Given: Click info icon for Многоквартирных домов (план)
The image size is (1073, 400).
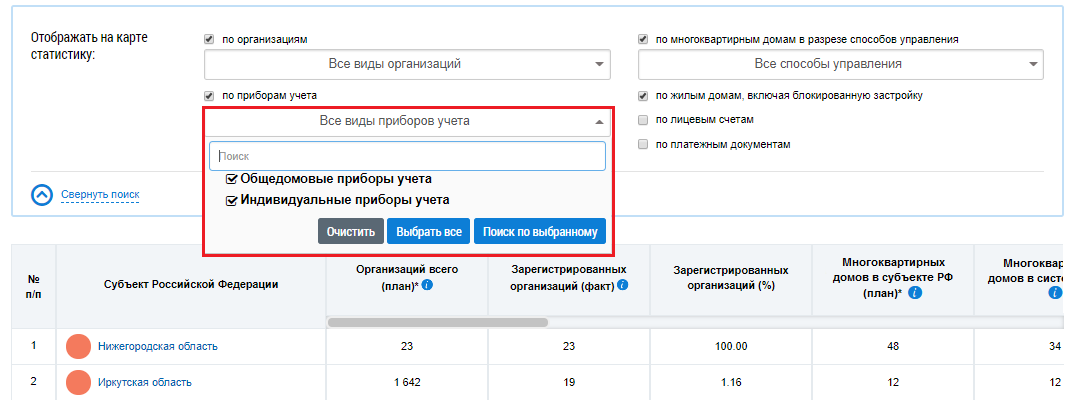Looking at the screenshot, I should 915,293.
